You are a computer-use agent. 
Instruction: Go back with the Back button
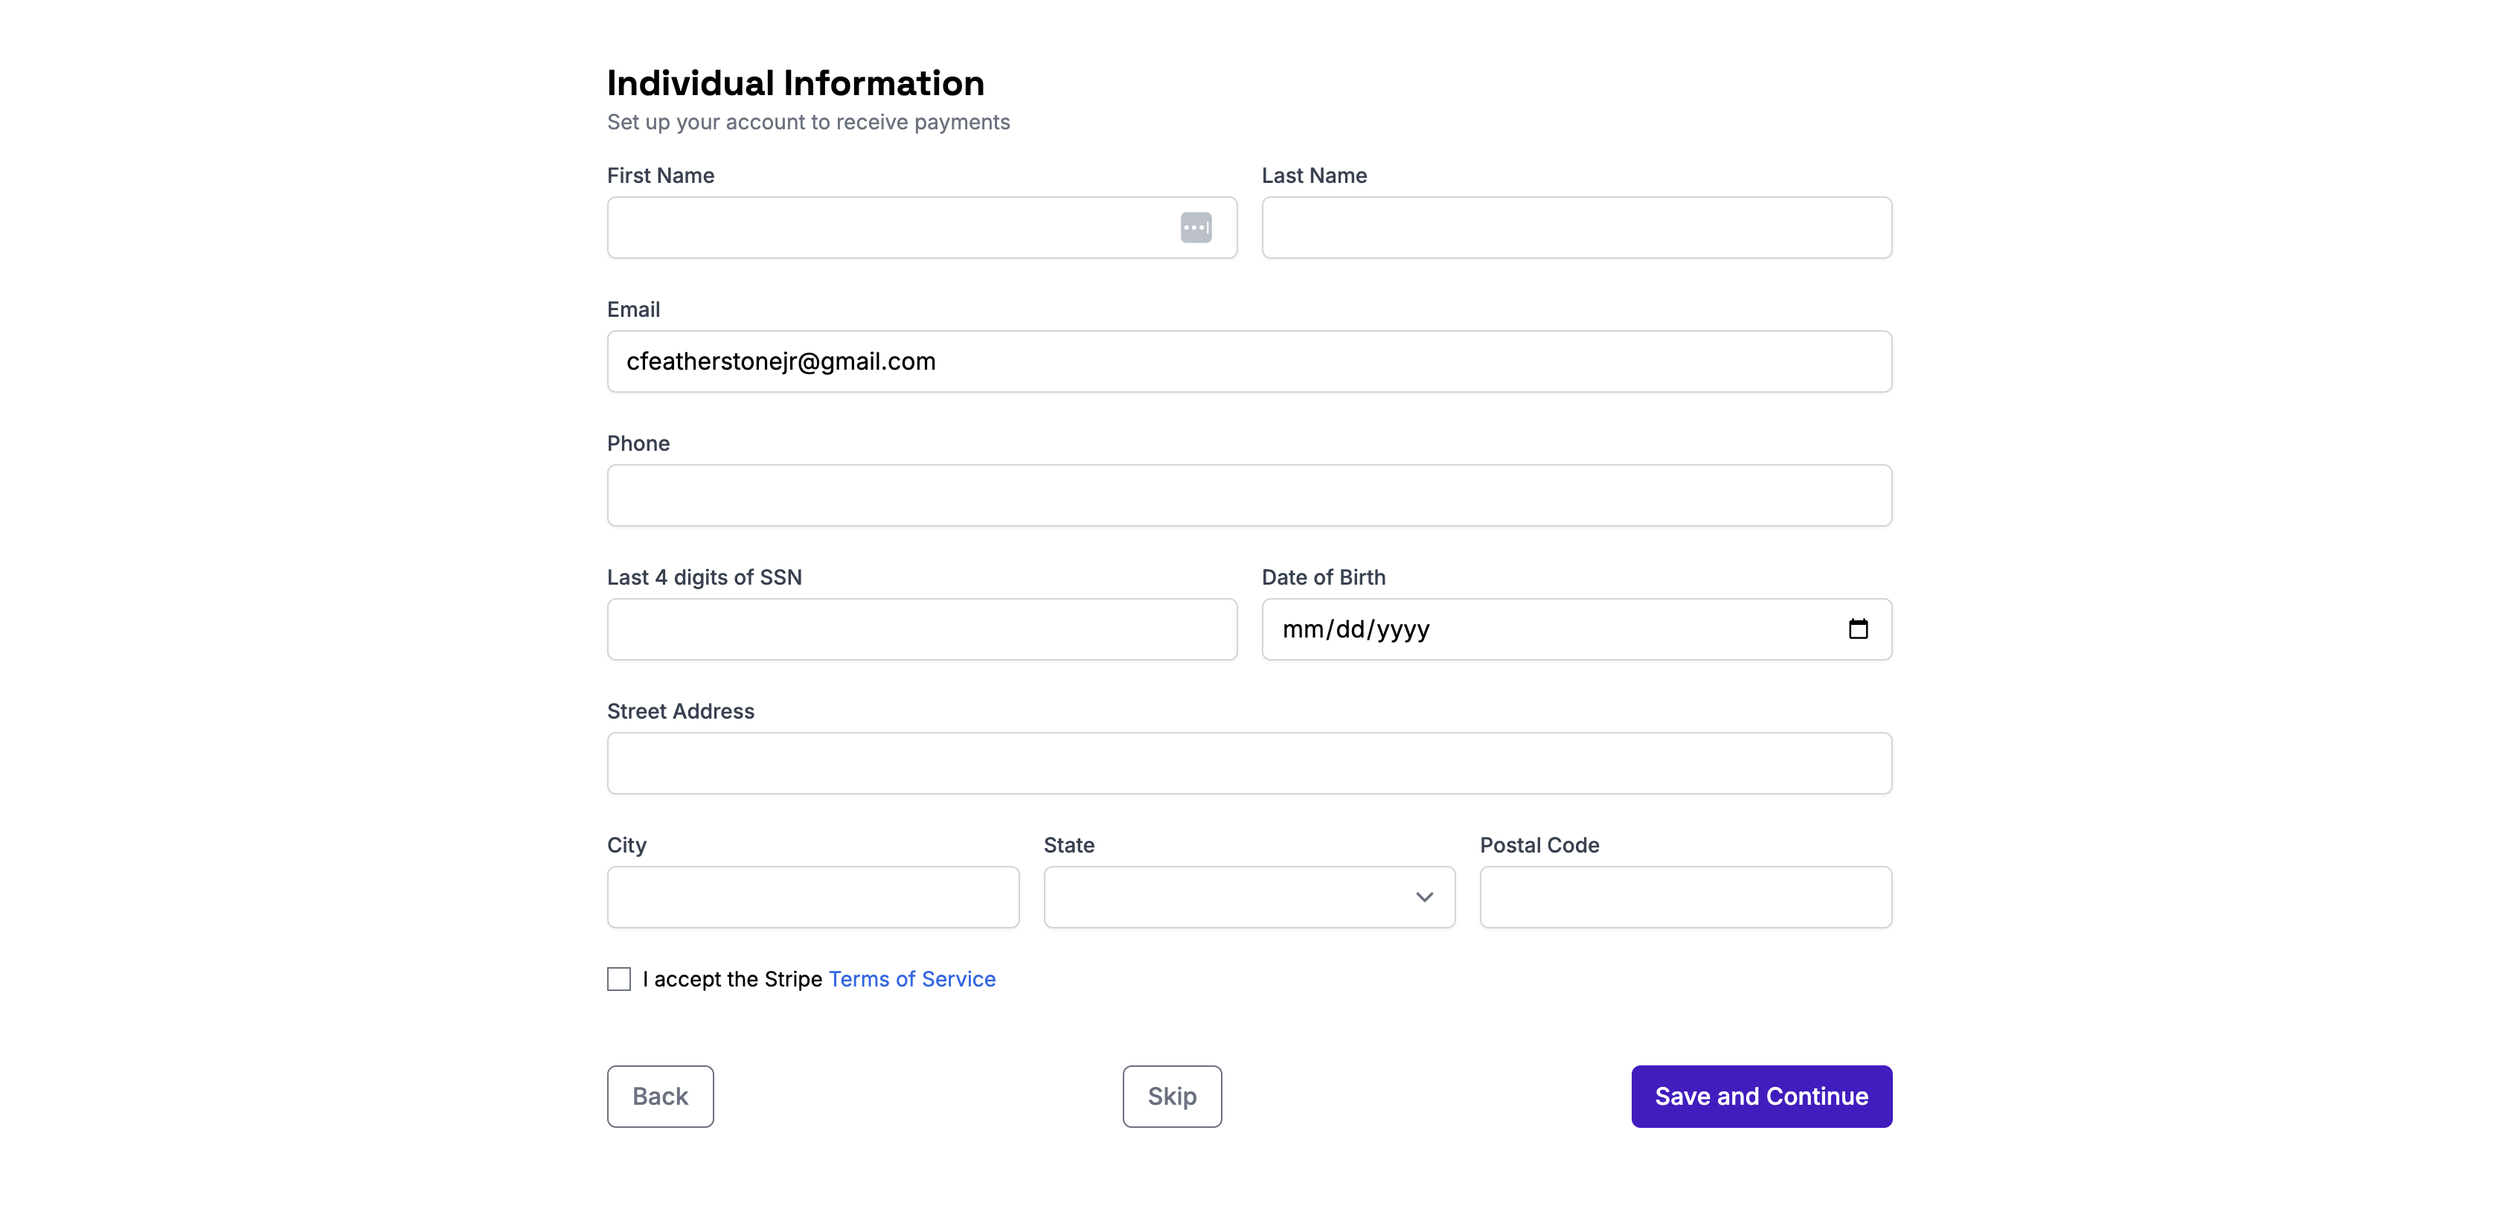tap(660, 1096)
